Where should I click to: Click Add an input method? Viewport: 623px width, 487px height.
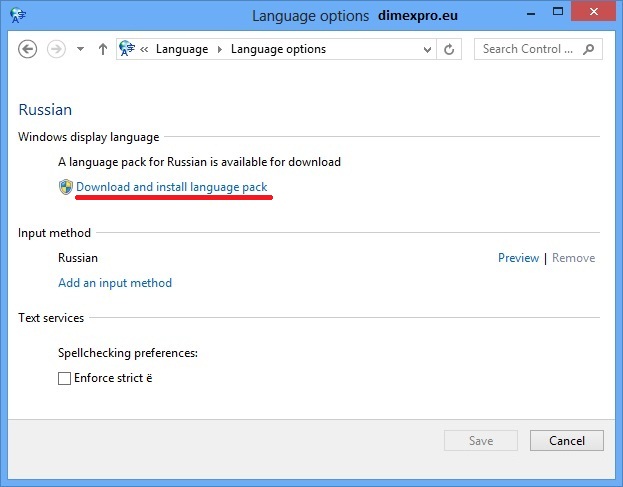coord(115,283)
